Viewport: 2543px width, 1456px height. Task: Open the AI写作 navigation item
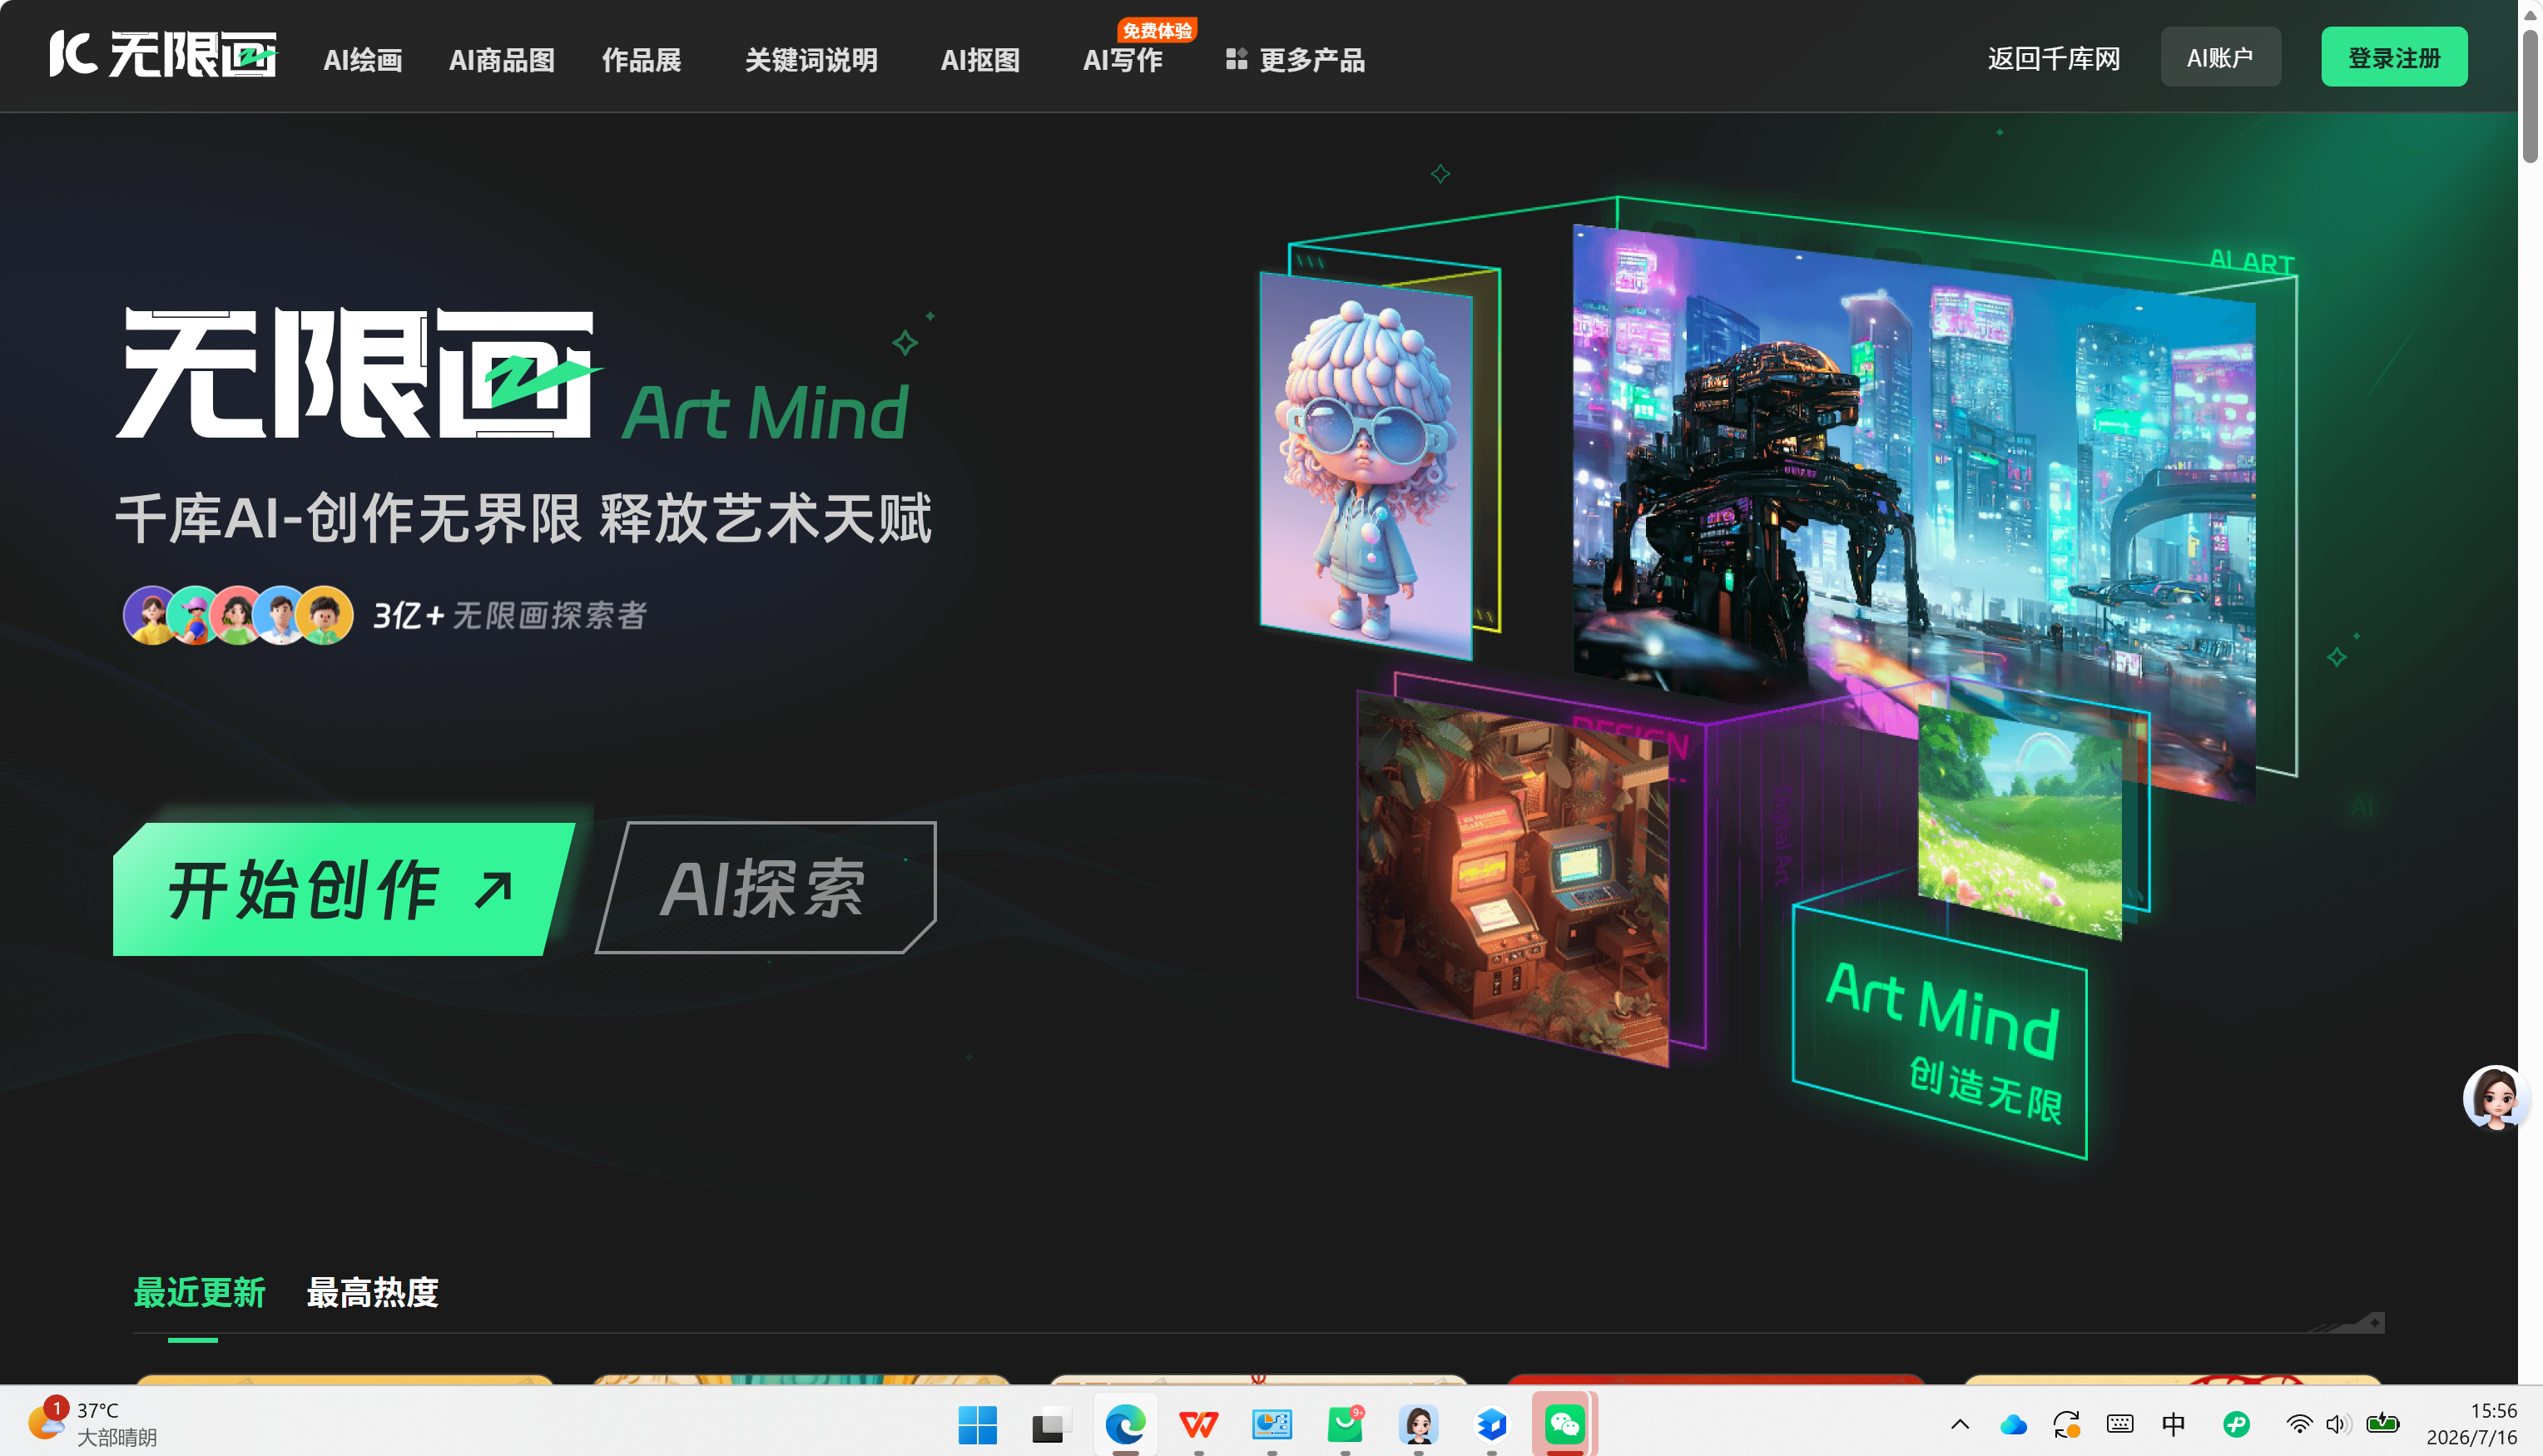(1122, 60)
